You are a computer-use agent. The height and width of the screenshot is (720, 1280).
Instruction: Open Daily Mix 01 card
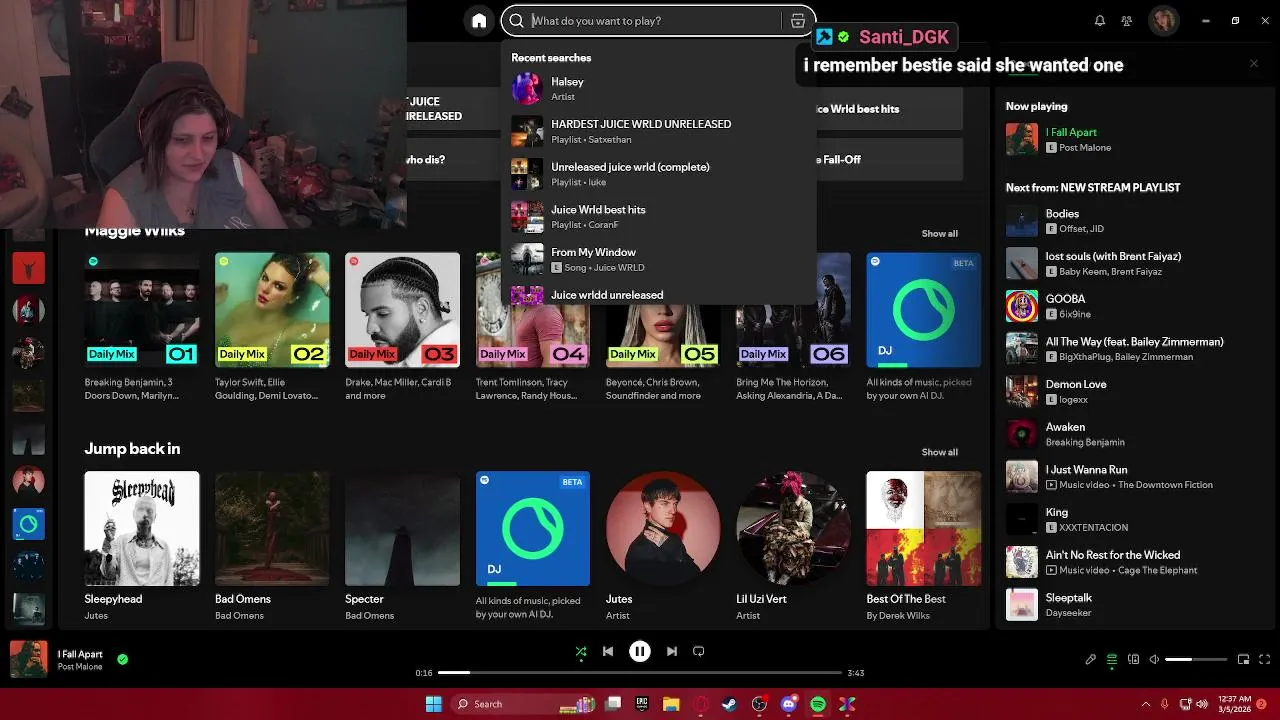coord(142,327)
